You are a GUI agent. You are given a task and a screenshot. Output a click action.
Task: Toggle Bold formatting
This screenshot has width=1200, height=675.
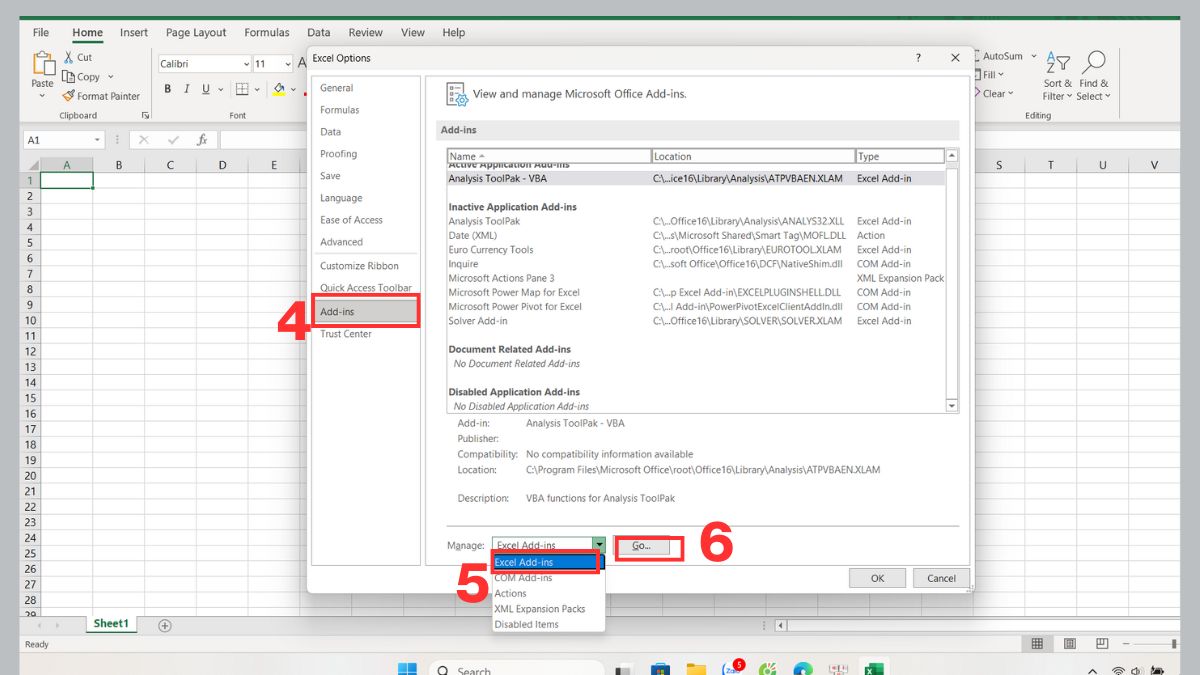167,89
